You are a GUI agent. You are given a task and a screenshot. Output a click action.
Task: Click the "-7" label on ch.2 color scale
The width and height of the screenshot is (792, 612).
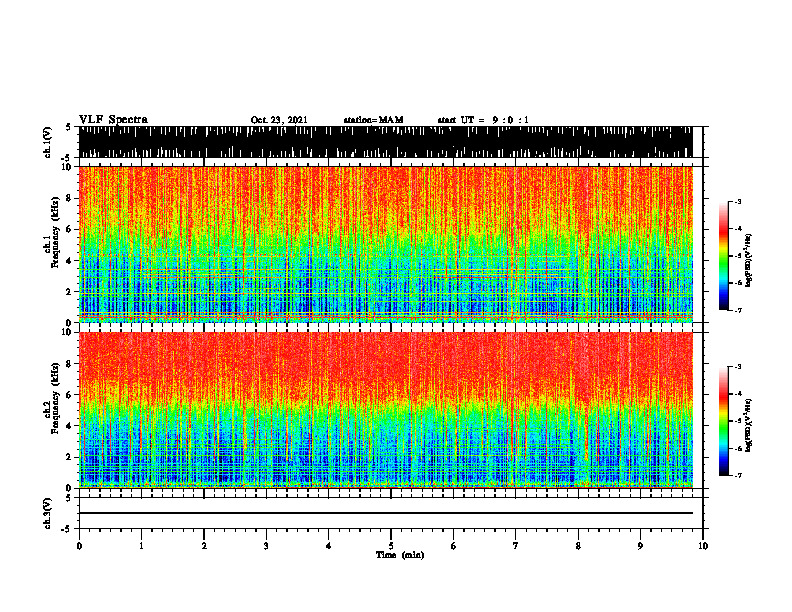point(737,475)
